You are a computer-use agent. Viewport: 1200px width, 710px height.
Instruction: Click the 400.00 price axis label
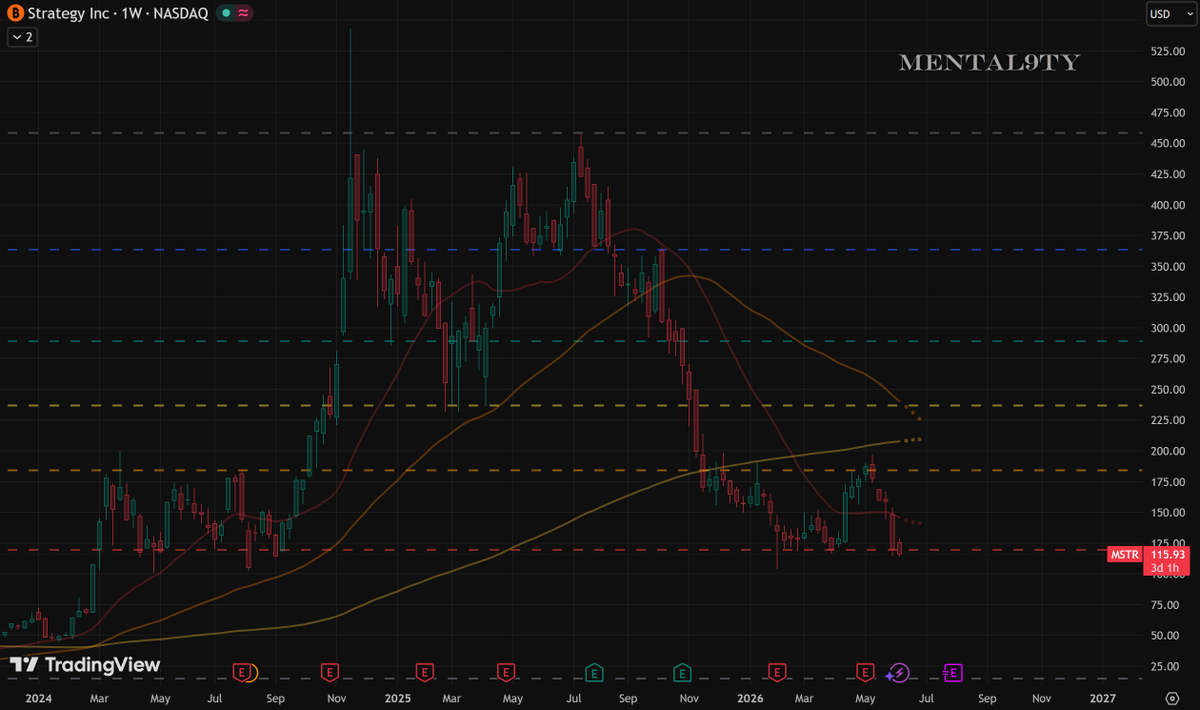[x=1167, y=205]
